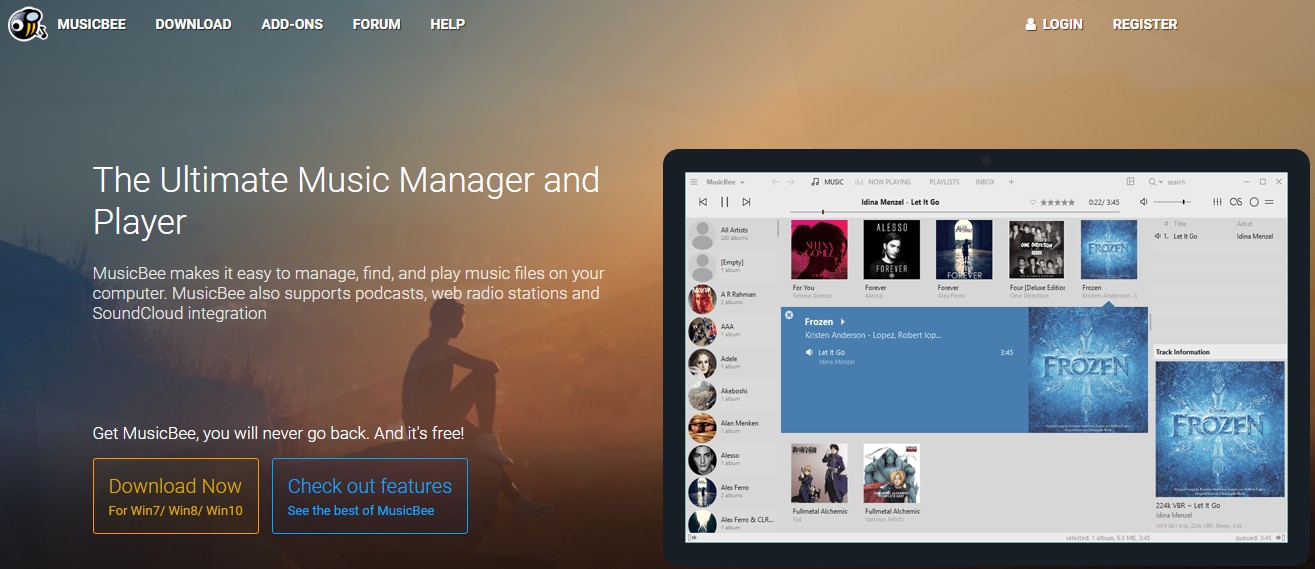The width and height of the screenshot is (1315, 569).
Task: Click the arrow next to Frozen title
Action: pos(843,322)
